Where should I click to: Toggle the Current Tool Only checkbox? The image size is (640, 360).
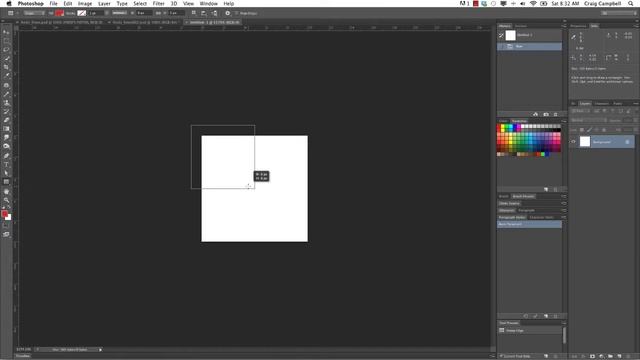point(501,356)
